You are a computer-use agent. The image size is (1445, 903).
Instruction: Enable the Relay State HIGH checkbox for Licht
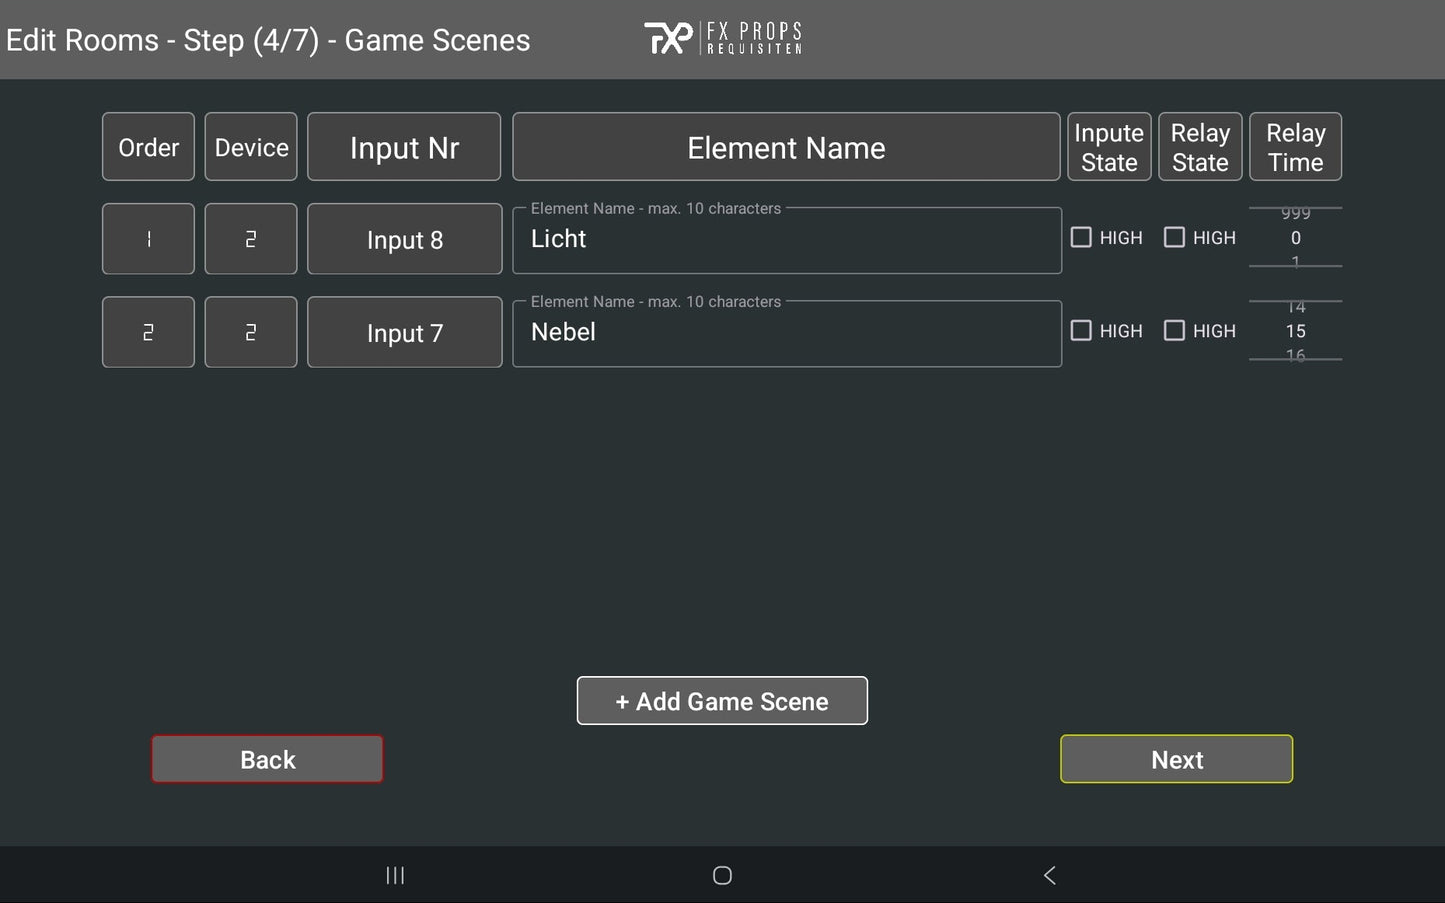[1174, 237]
